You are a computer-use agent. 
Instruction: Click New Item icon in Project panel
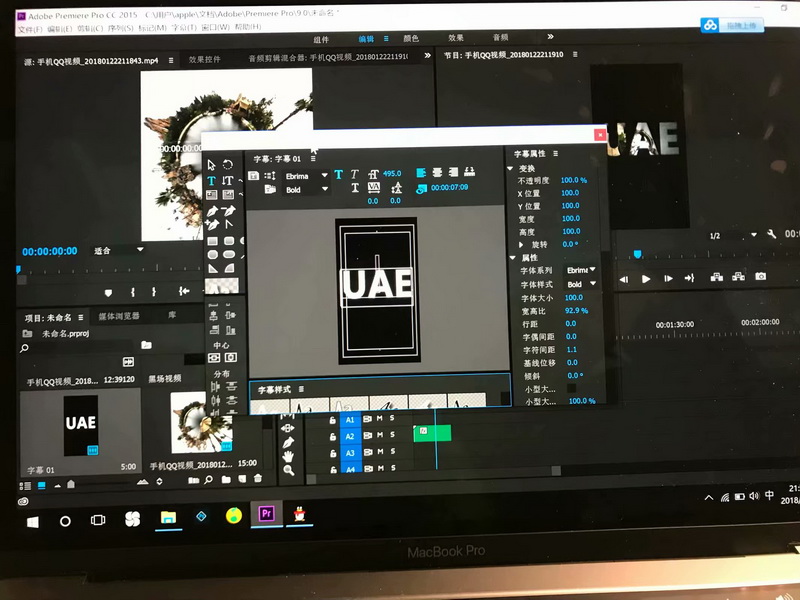pyautogui.click(x=242, y=479)
